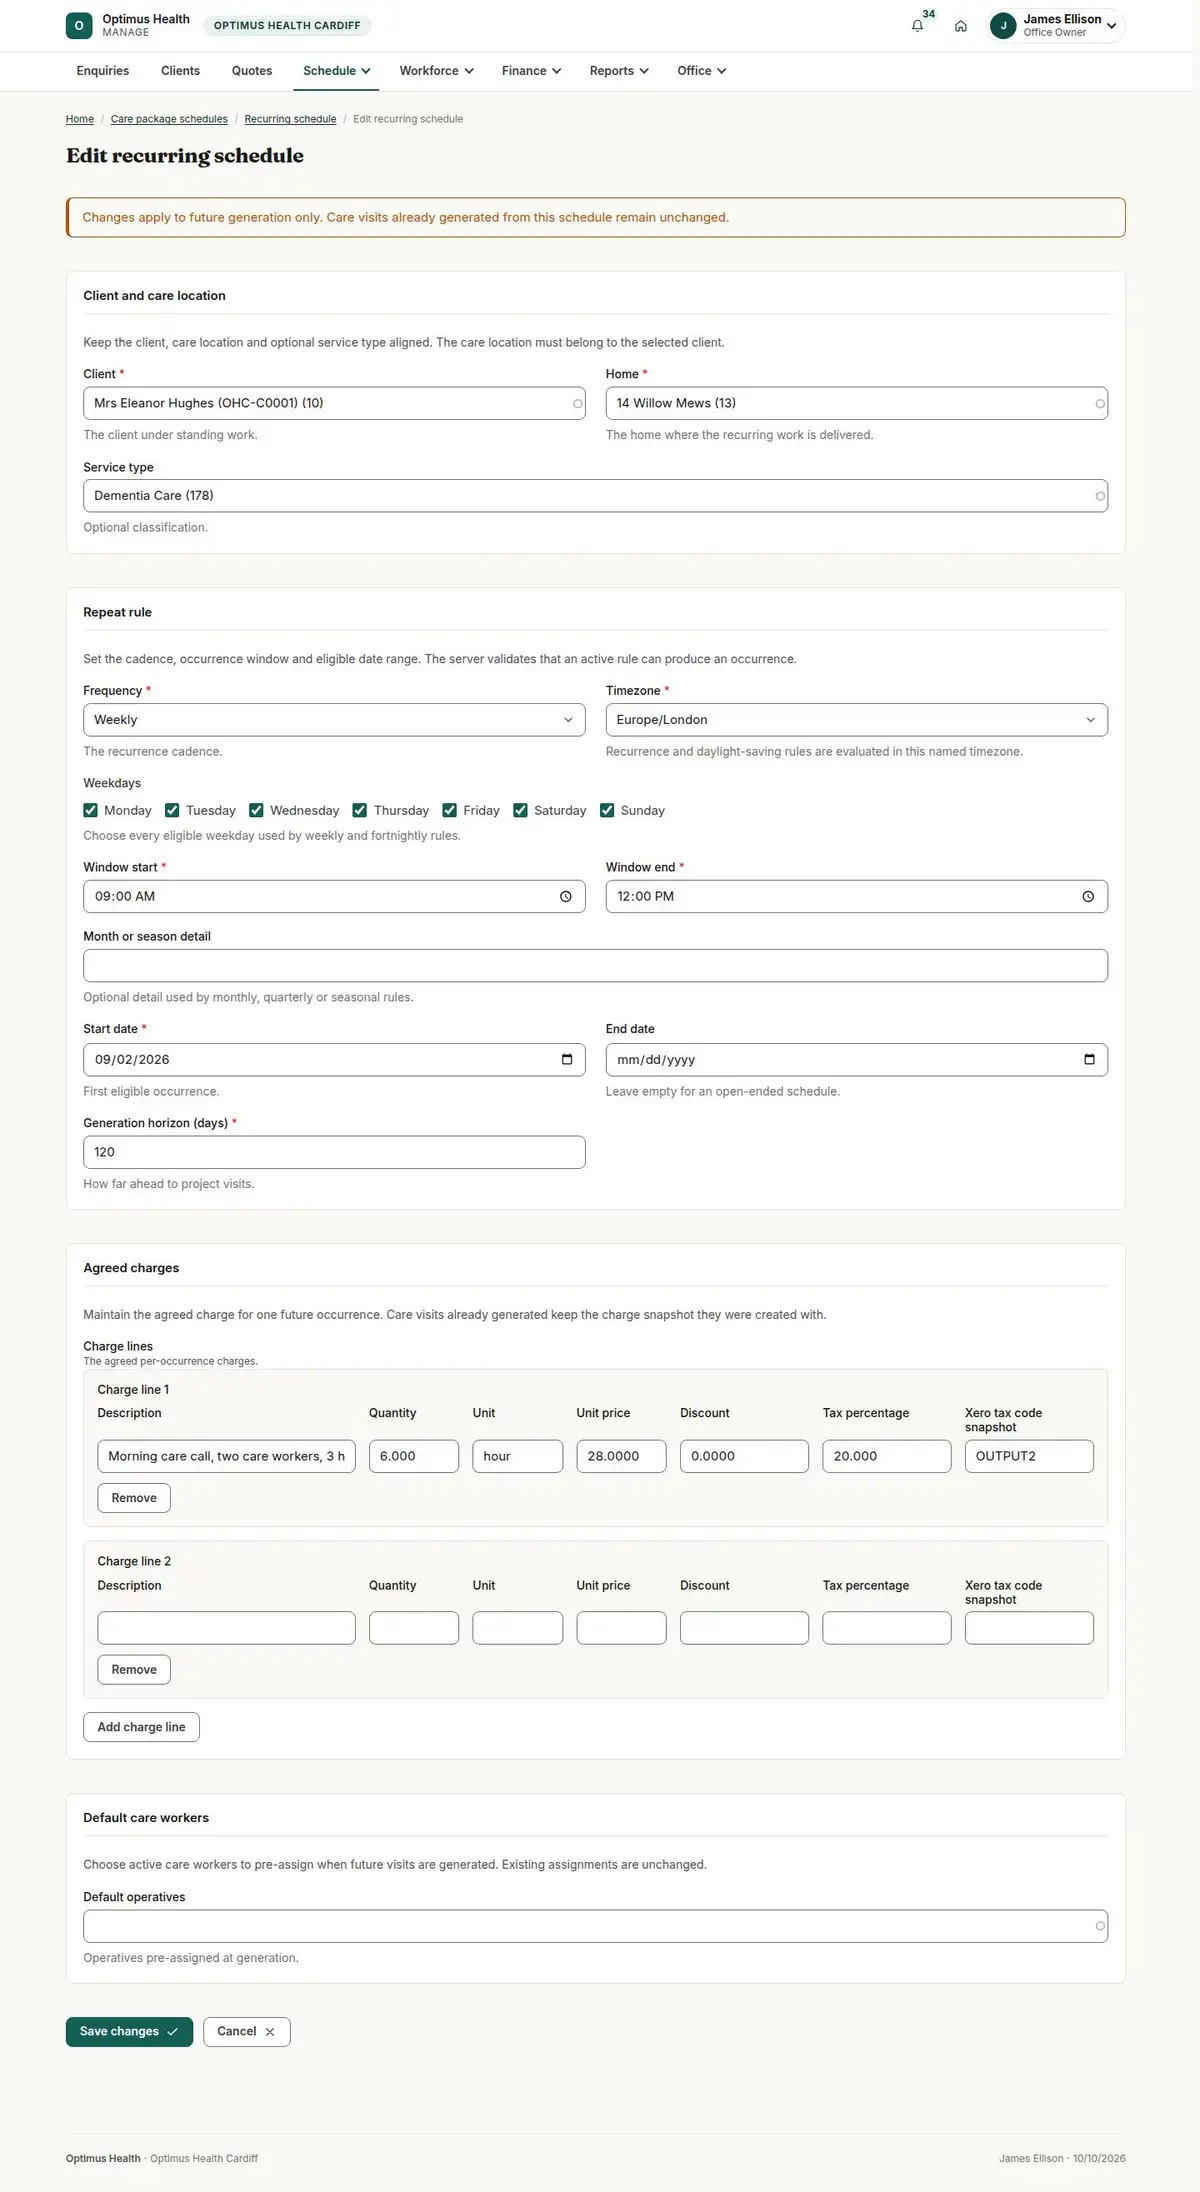Image resolution: width=1200 pixels, height=2192 pixels.
Task: Open the Window end clock picker icon
Action: point(1088,897)
